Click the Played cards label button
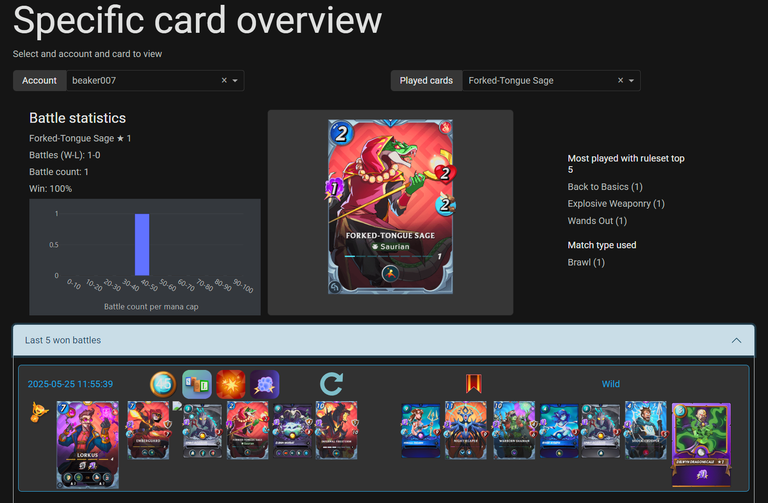Screen dimensions: 768x503 coord(426,80)
